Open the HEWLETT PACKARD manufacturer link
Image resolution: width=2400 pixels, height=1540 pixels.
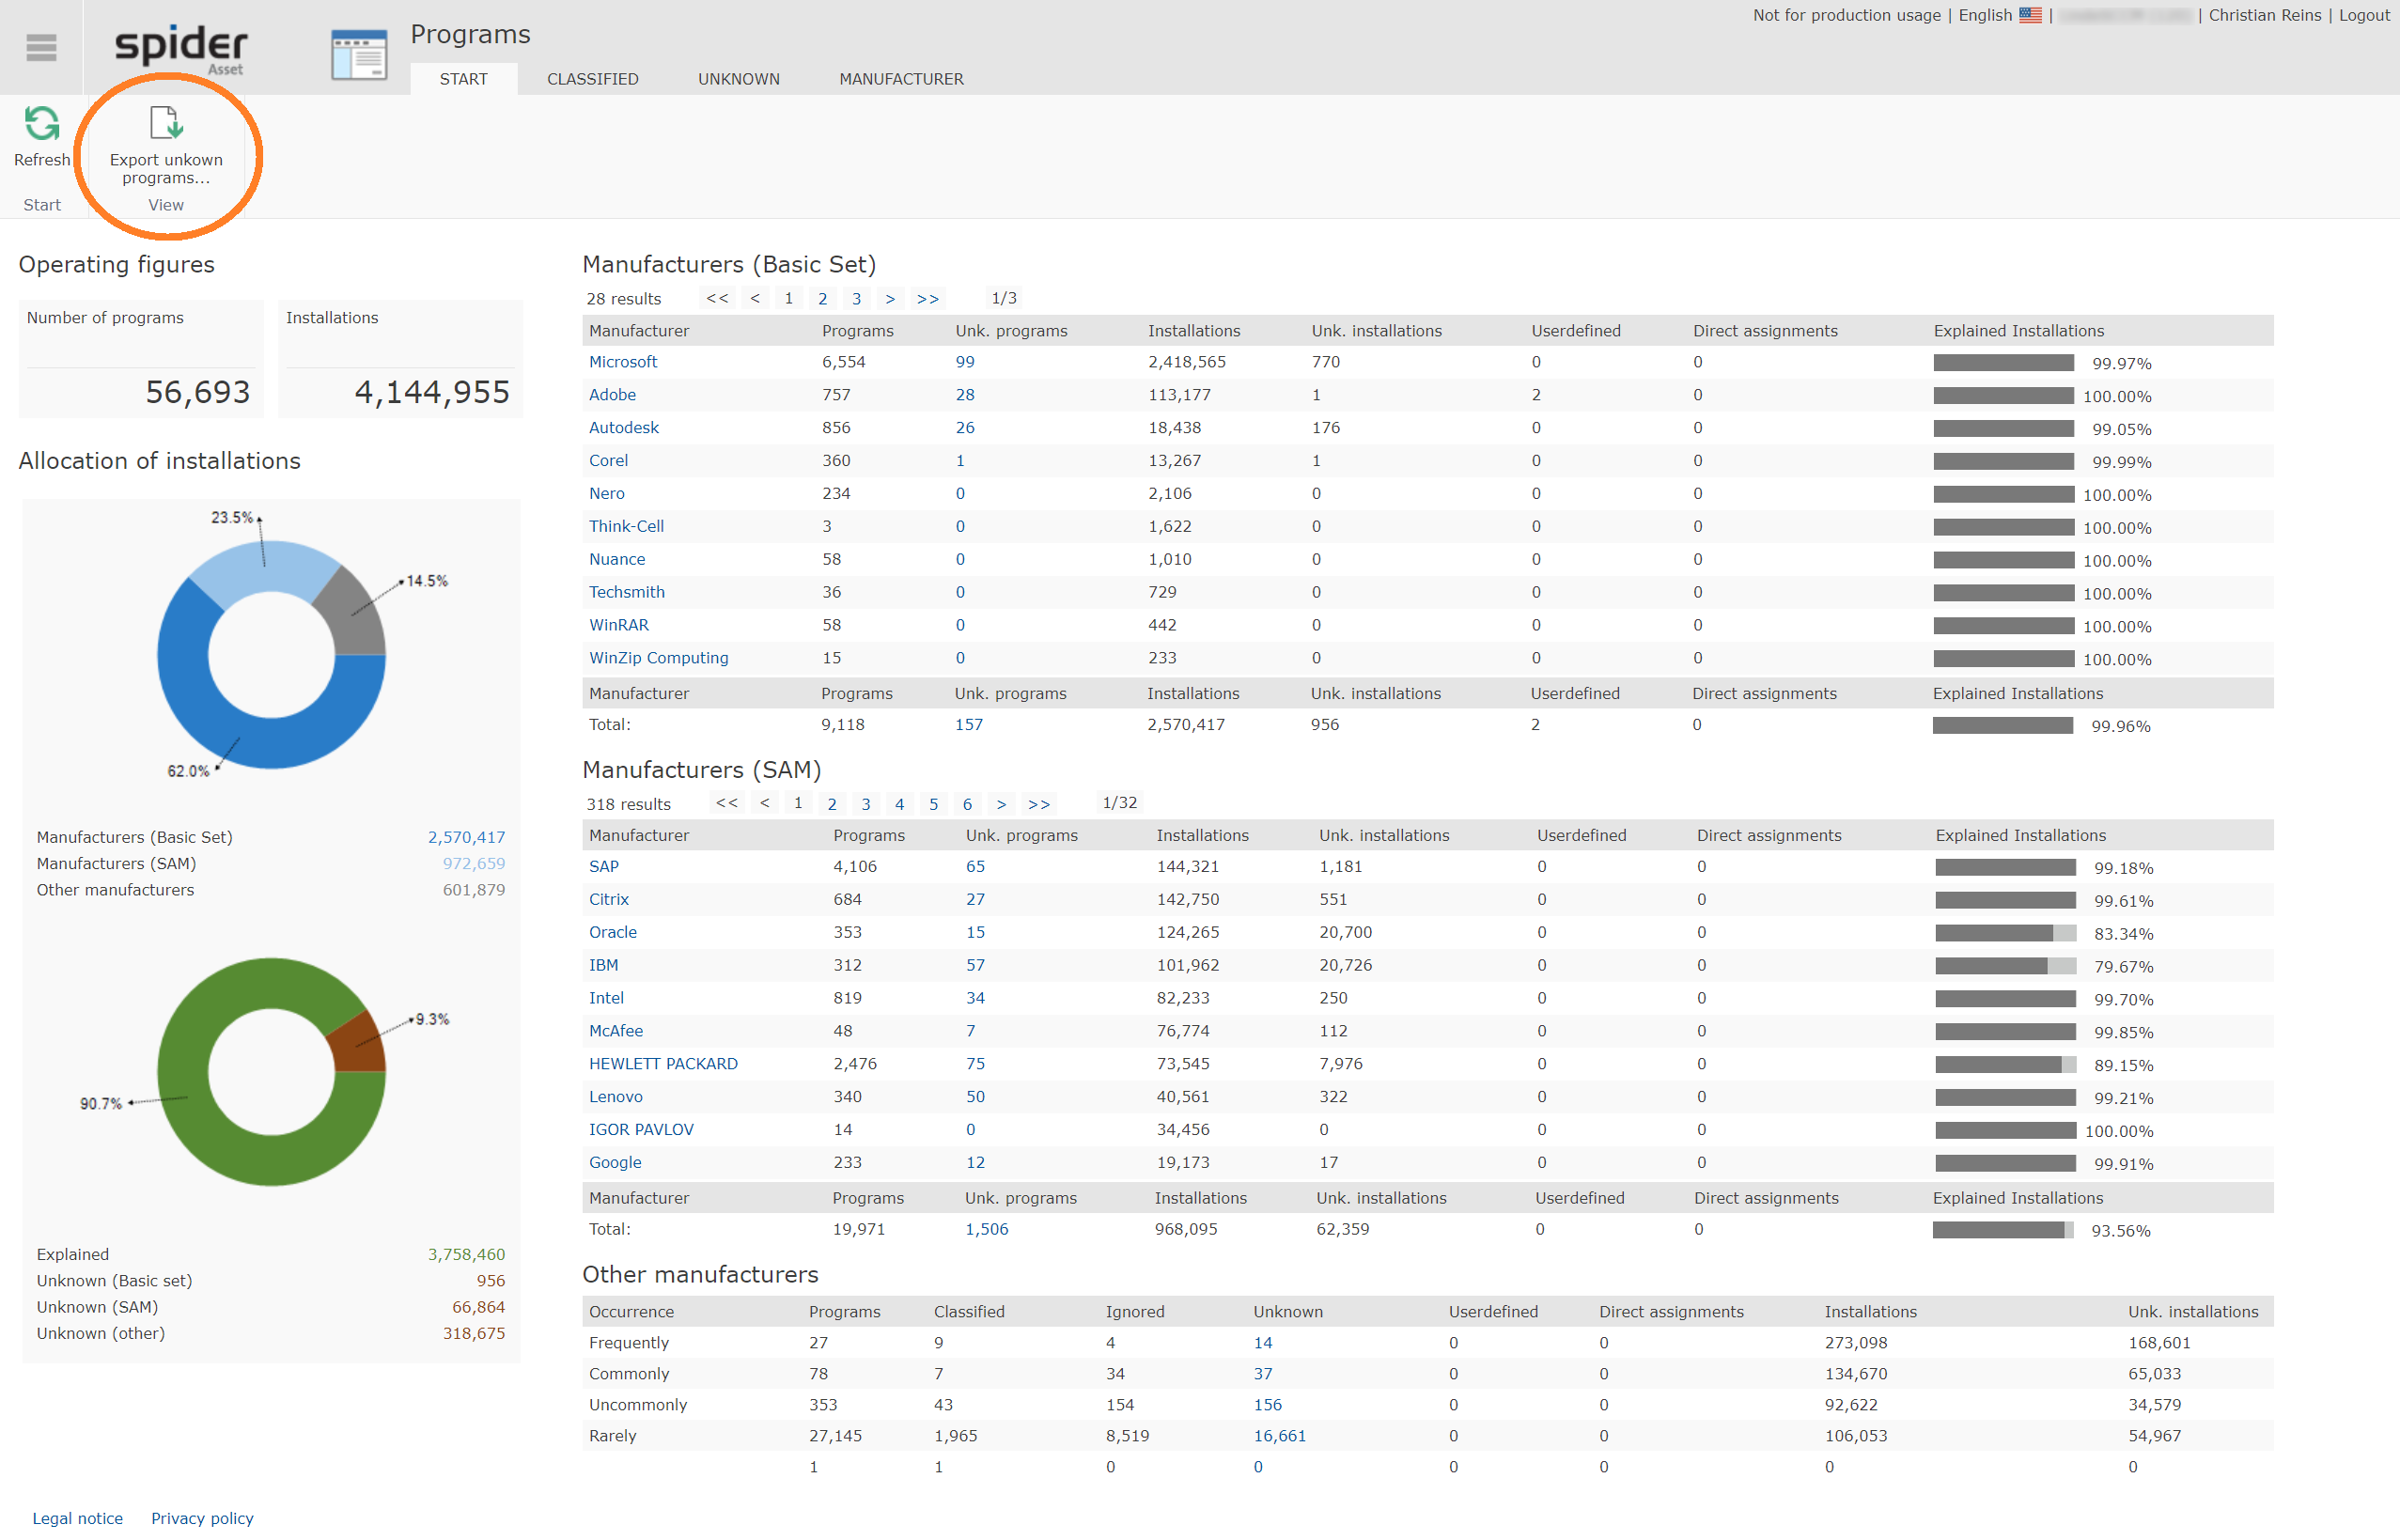coord(663,1064)
